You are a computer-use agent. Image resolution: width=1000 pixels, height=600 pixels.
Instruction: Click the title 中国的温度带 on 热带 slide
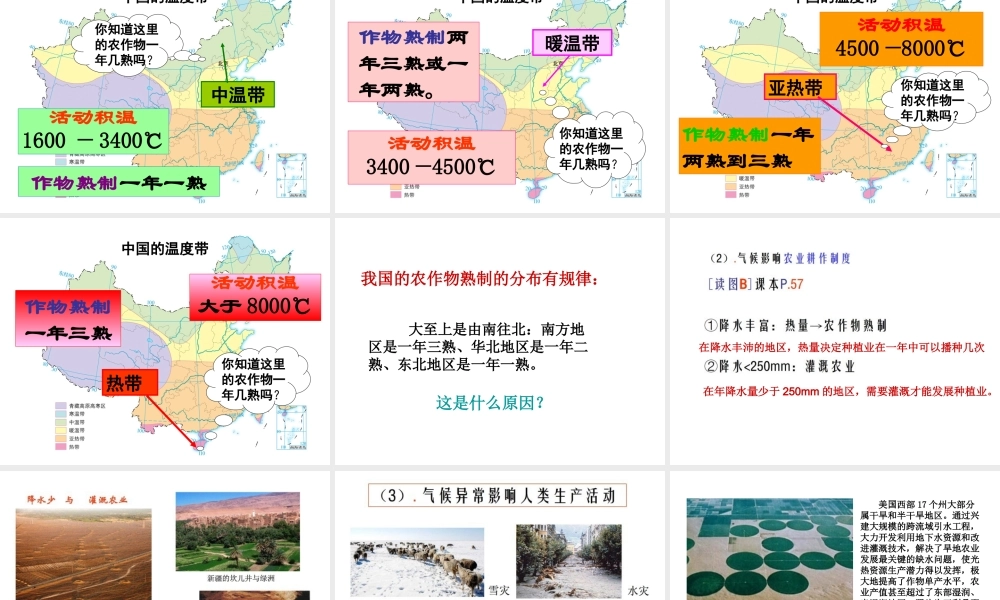click(165, 249)
